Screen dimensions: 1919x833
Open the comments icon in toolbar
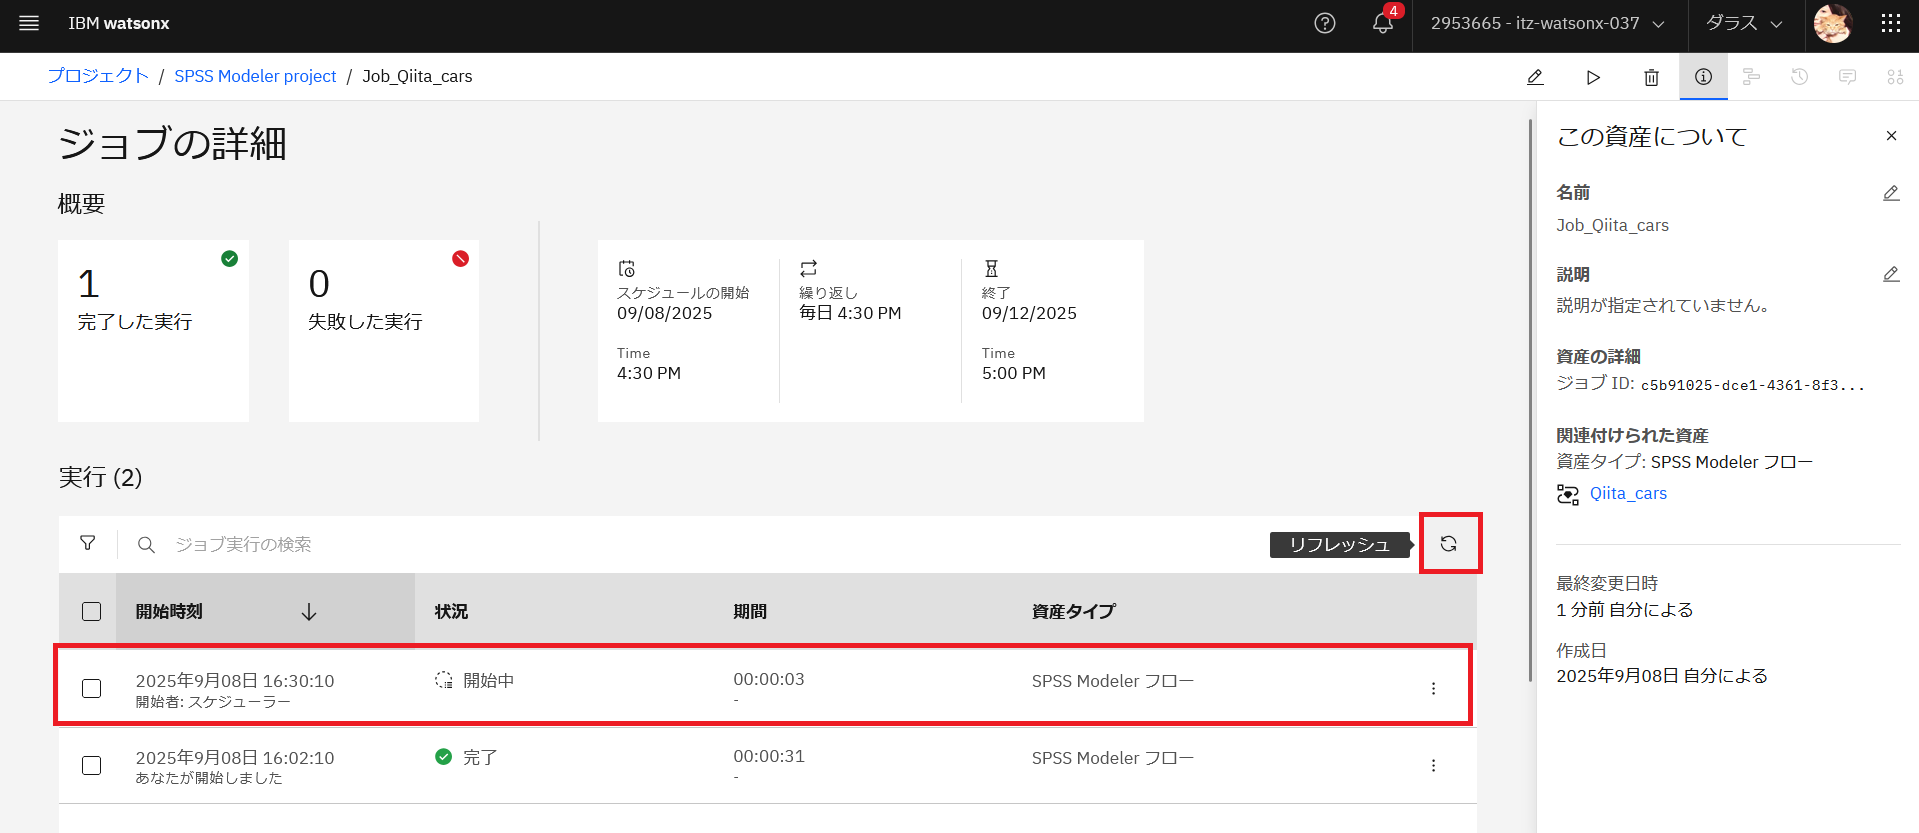coord(1847,77)
